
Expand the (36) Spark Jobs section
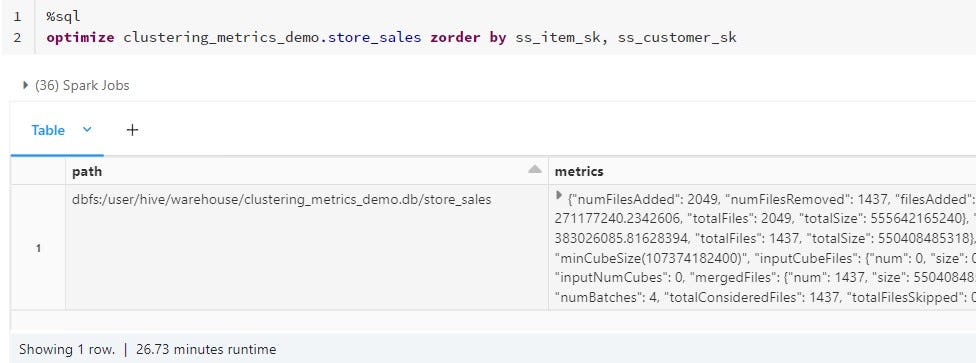tap(26, 85)
